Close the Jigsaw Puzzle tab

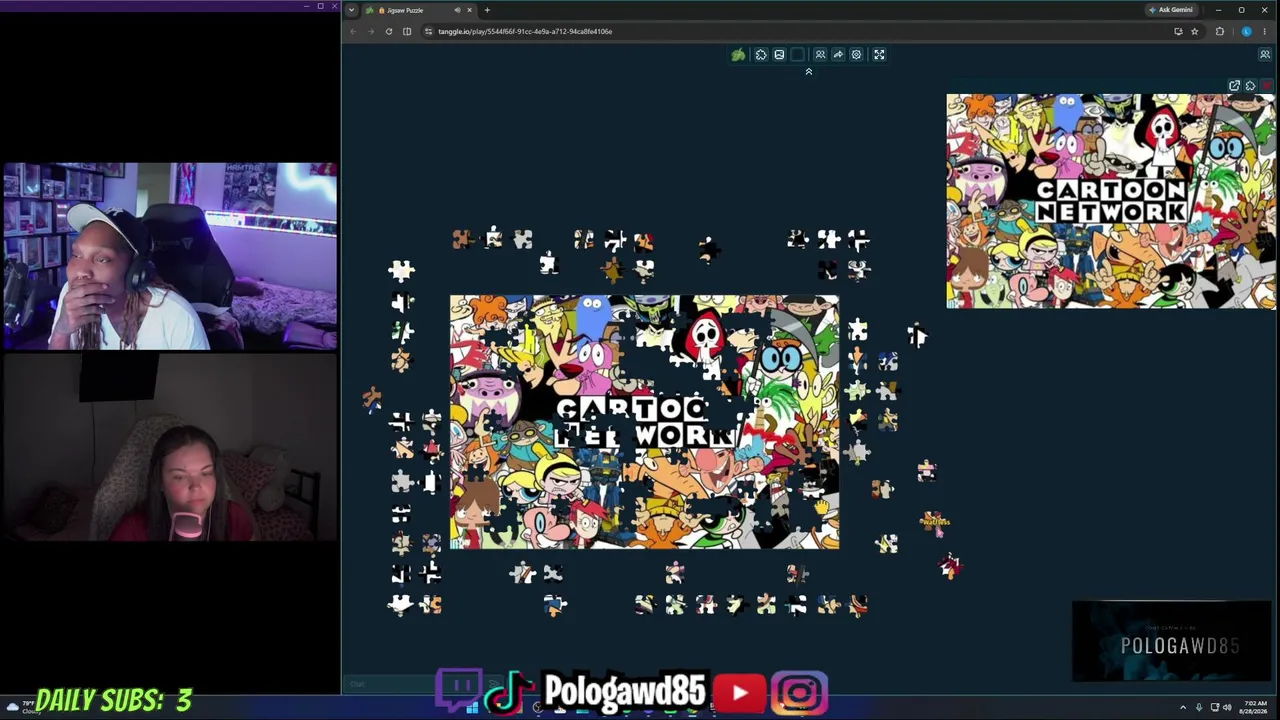[469, 10]
